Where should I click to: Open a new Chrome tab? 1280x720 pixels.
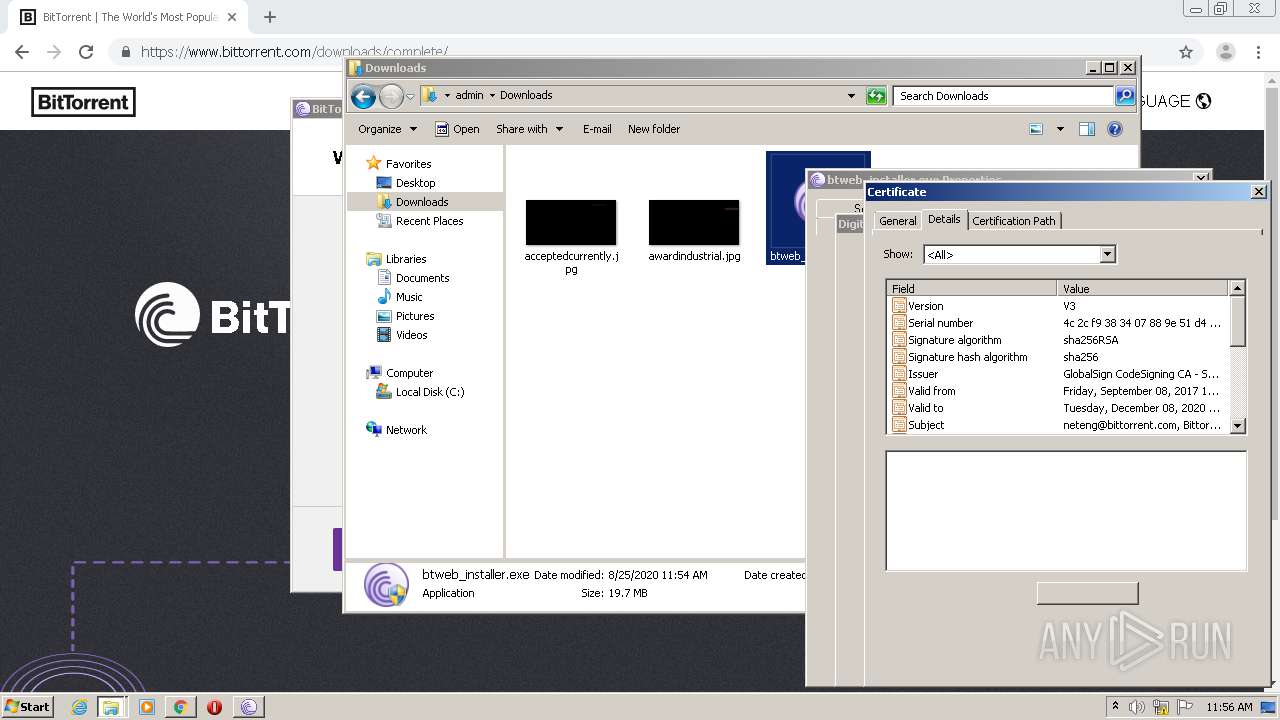pos(269,17)
